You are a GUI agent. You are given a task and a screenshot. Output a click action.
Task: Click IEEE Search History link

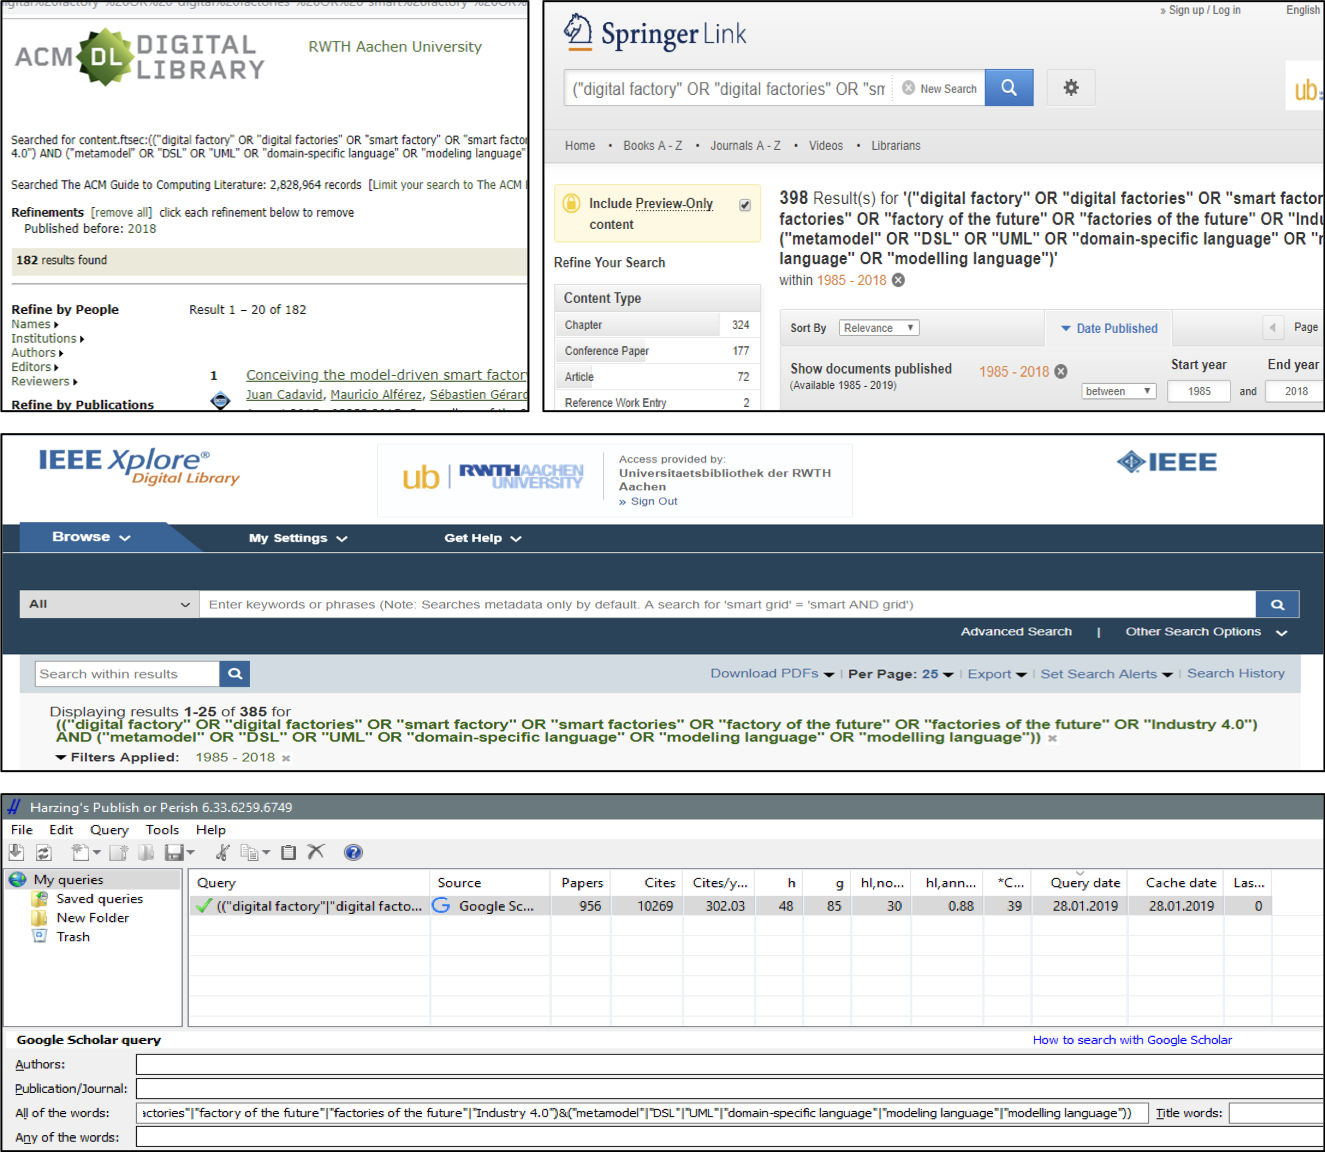pos(1236,674)
